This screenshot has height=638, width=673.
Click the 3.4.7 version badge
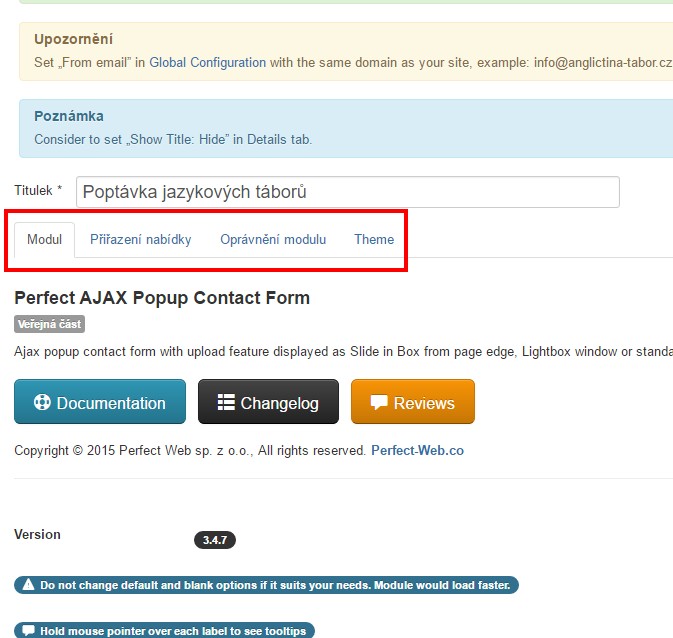(x=214, y=540)
